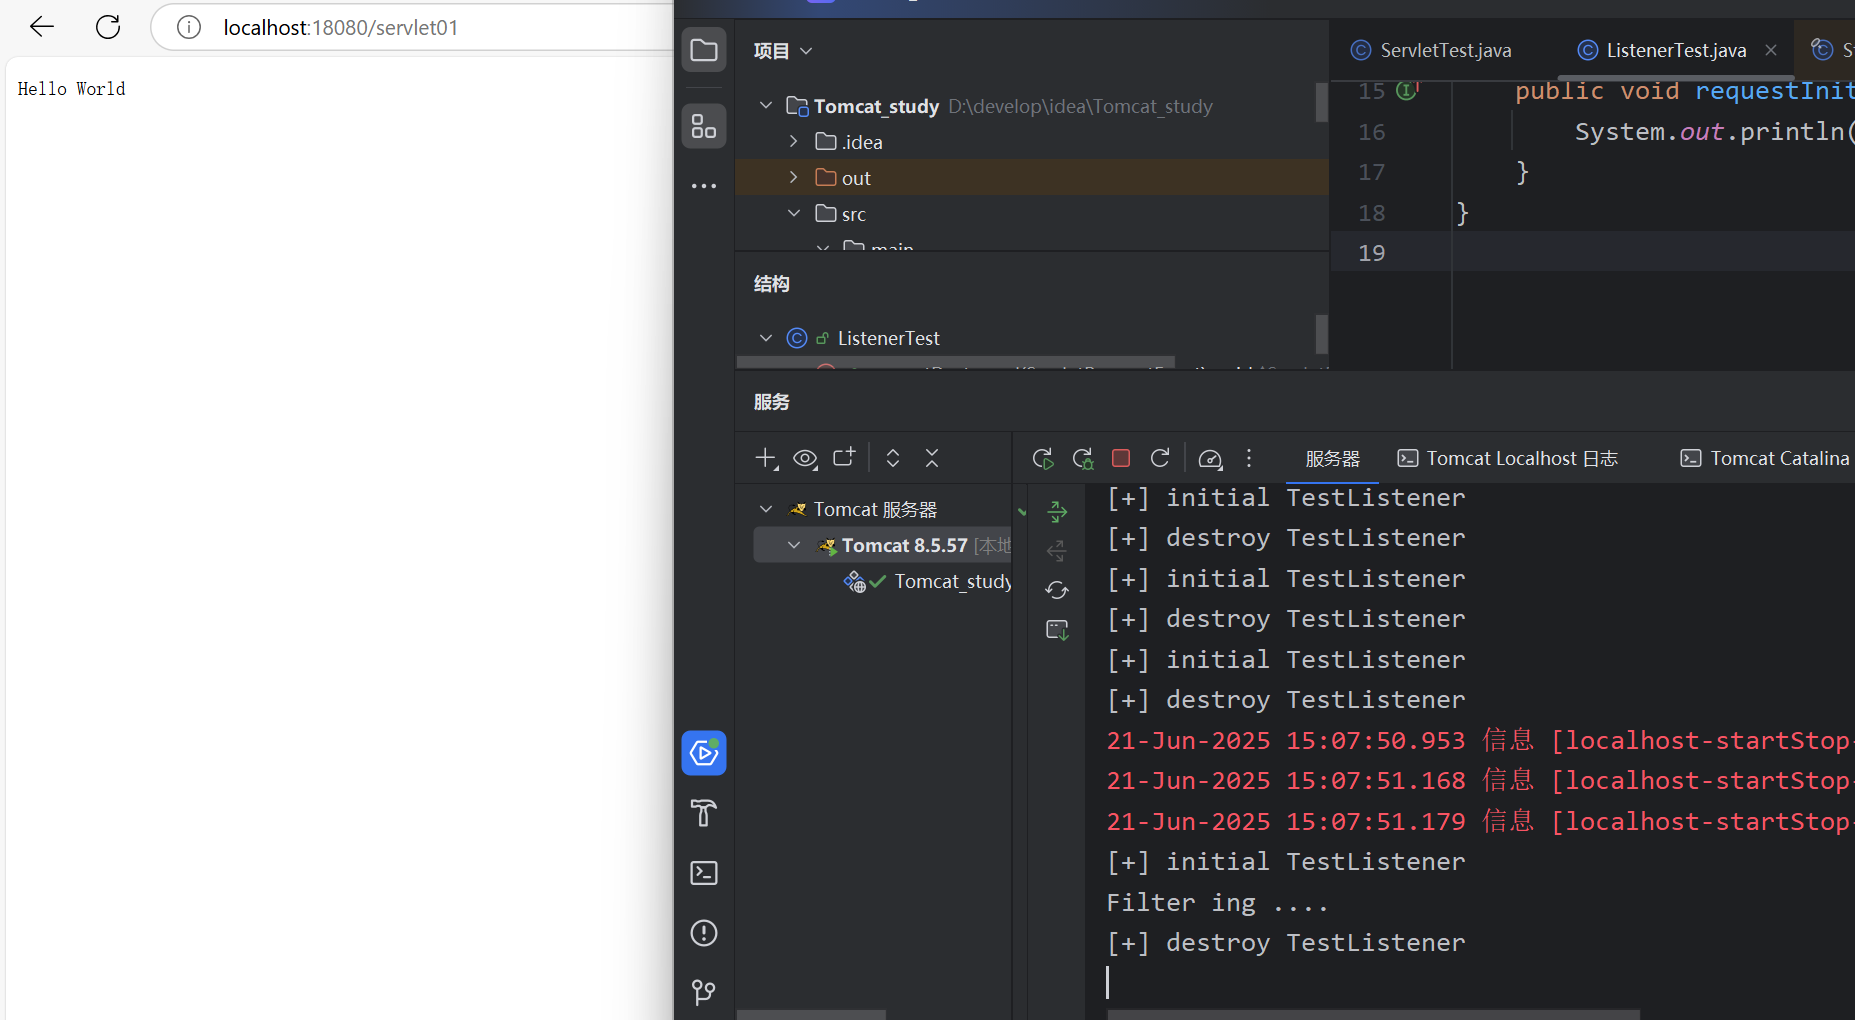Expand the out folder
The image size is (1855, 1020).
click(794, 177)
